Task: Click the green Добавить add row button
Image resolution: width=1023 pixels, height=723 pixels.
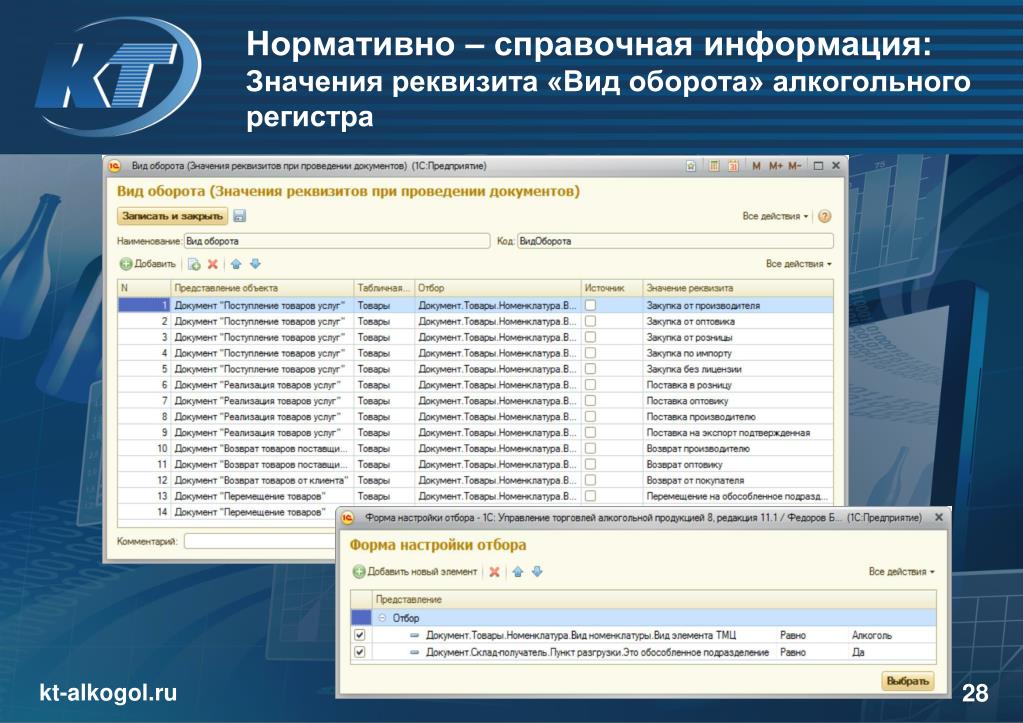Action: [148, 264]
